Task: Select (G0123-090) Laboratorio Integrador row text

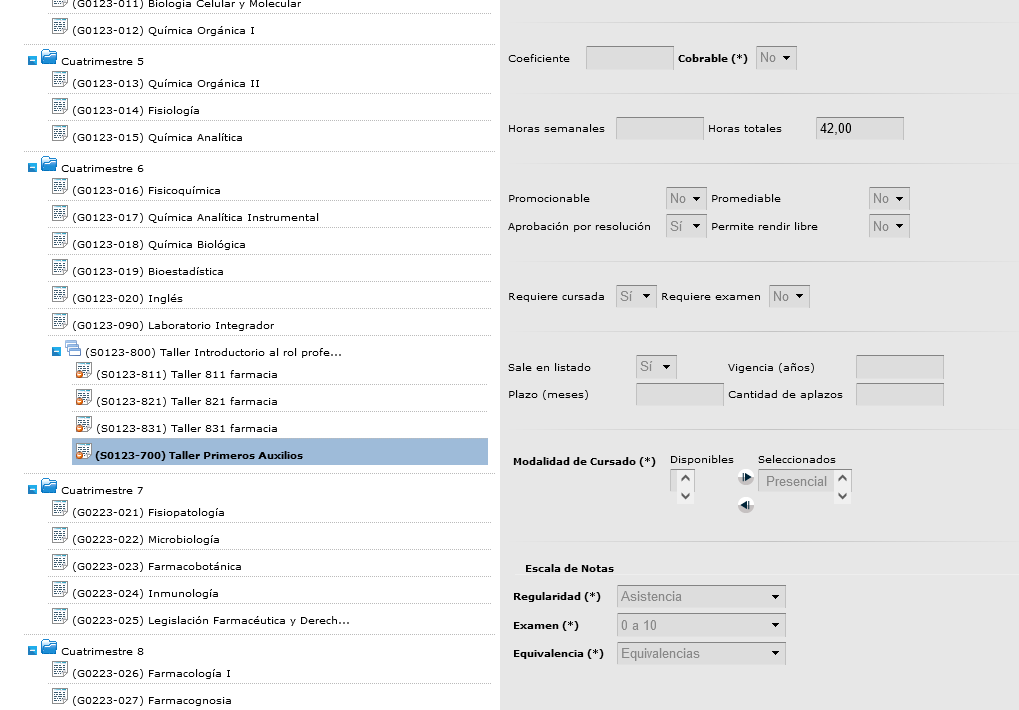Action: coord(173,325)
